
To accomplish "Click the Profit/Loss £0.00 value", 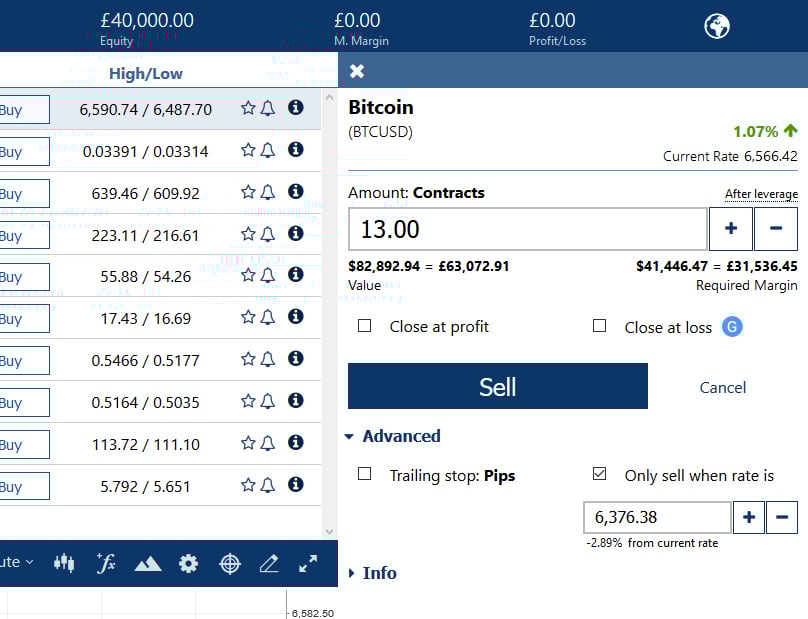I will [x=552, y=21].
